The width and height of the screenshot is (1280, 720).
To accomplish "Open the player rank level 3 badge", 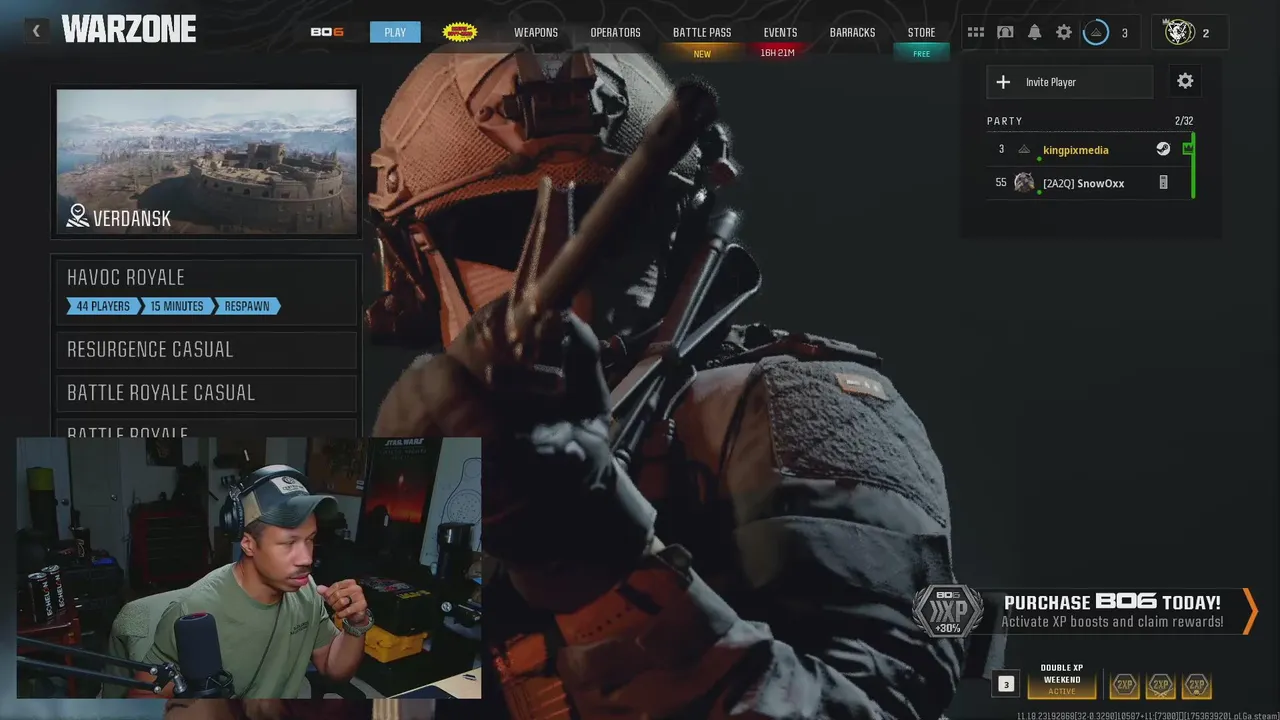I will click(1096, 32).
